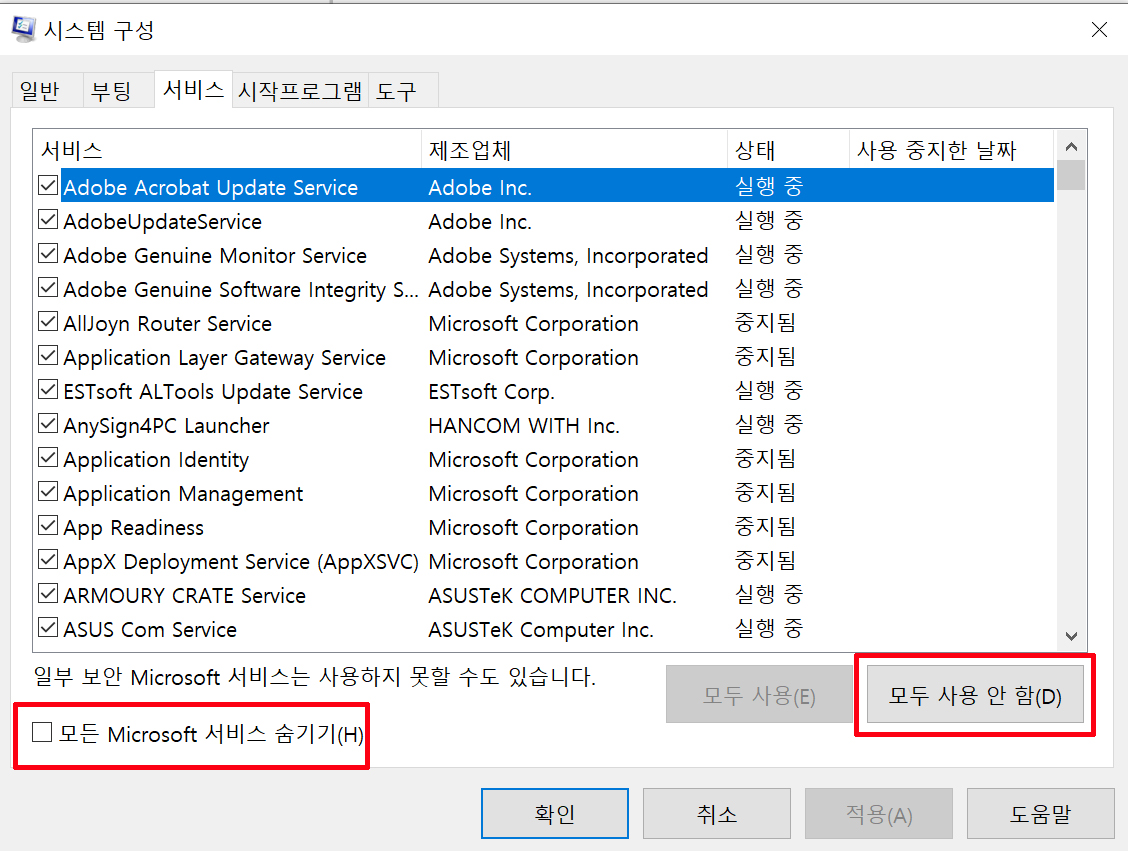Viewport: 1128px width, 851px height.
Task: Uncheck App Readiness checkbox
Action: pos(47,526)
